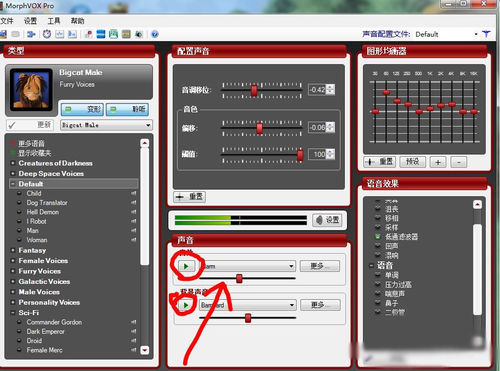
Task: Play the background sound with the lower green arrow
Action: pos(186,305)
